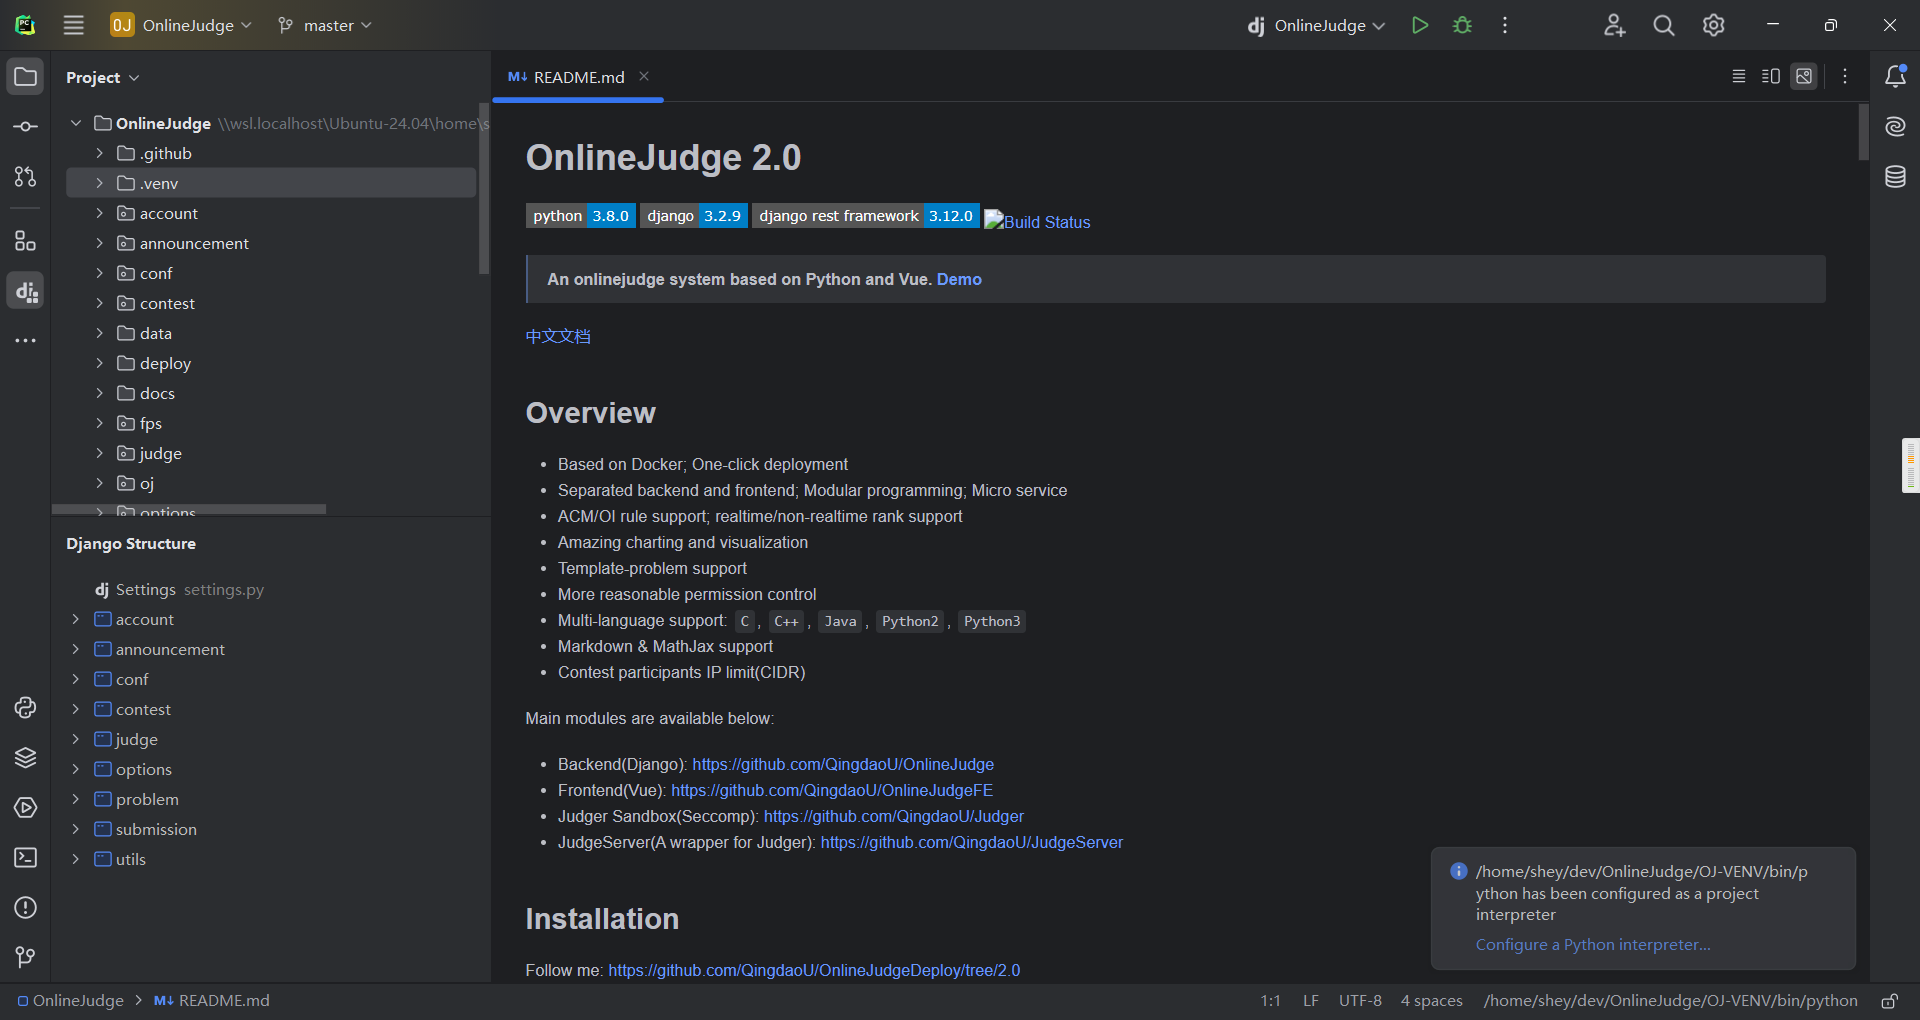Open the Project tool window
This screenshot has width=1920, height=1020.
pos(26,77)
